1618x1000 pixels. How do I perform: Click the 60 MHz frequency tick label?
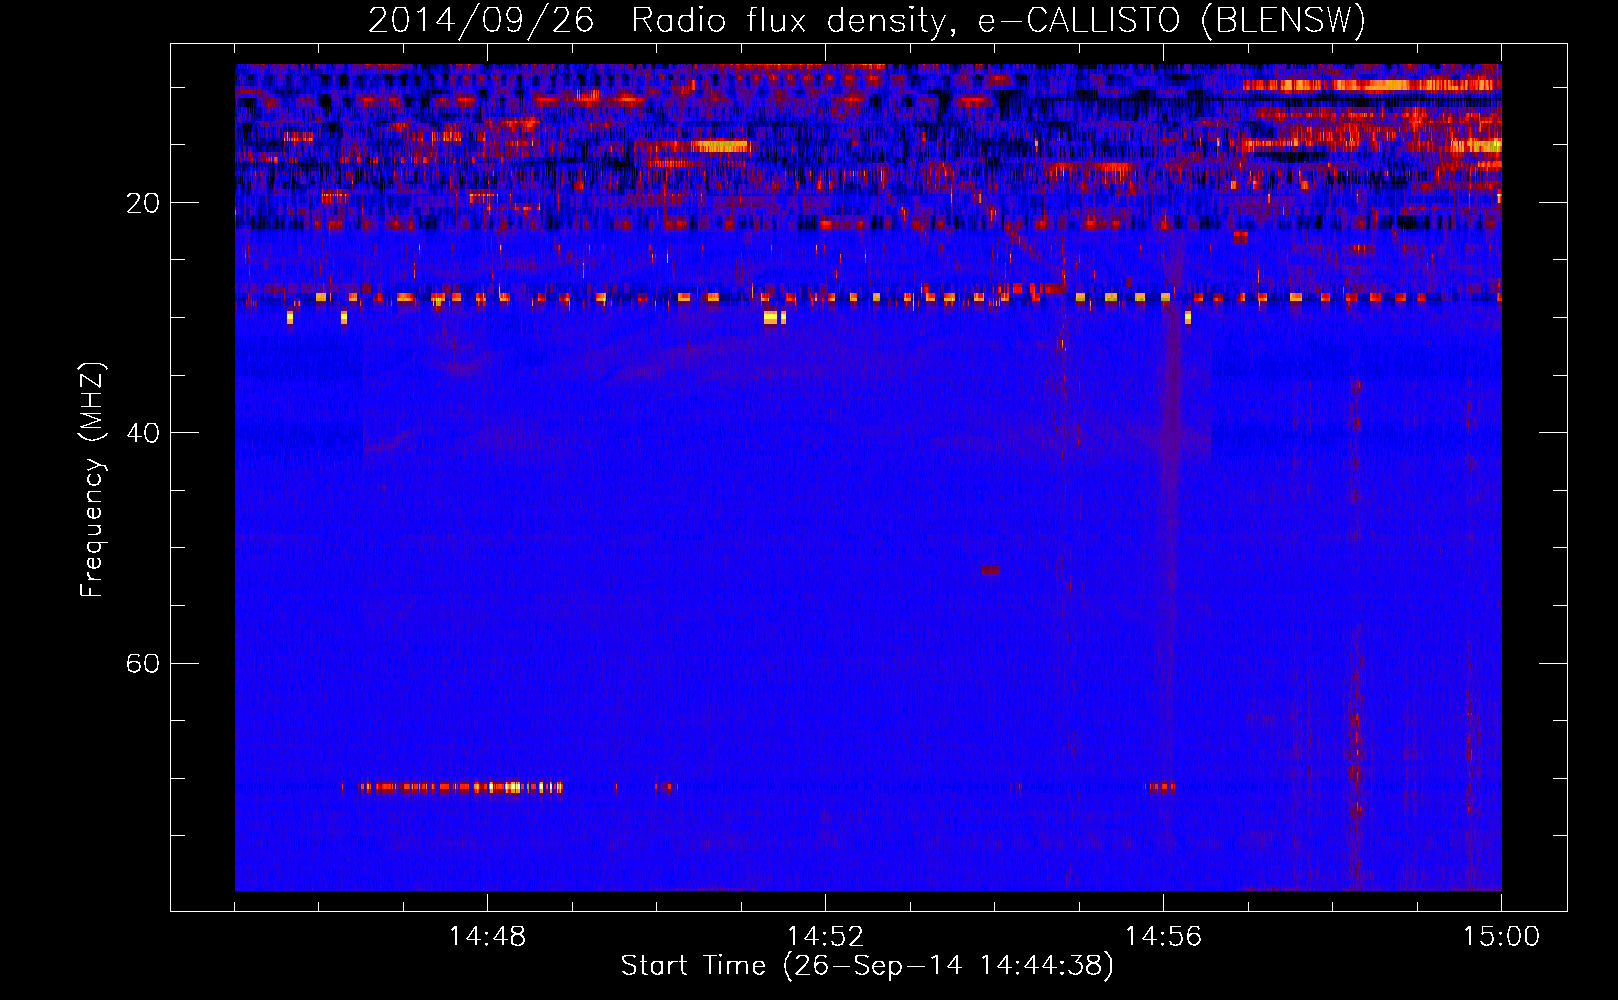tap(143, 663)
